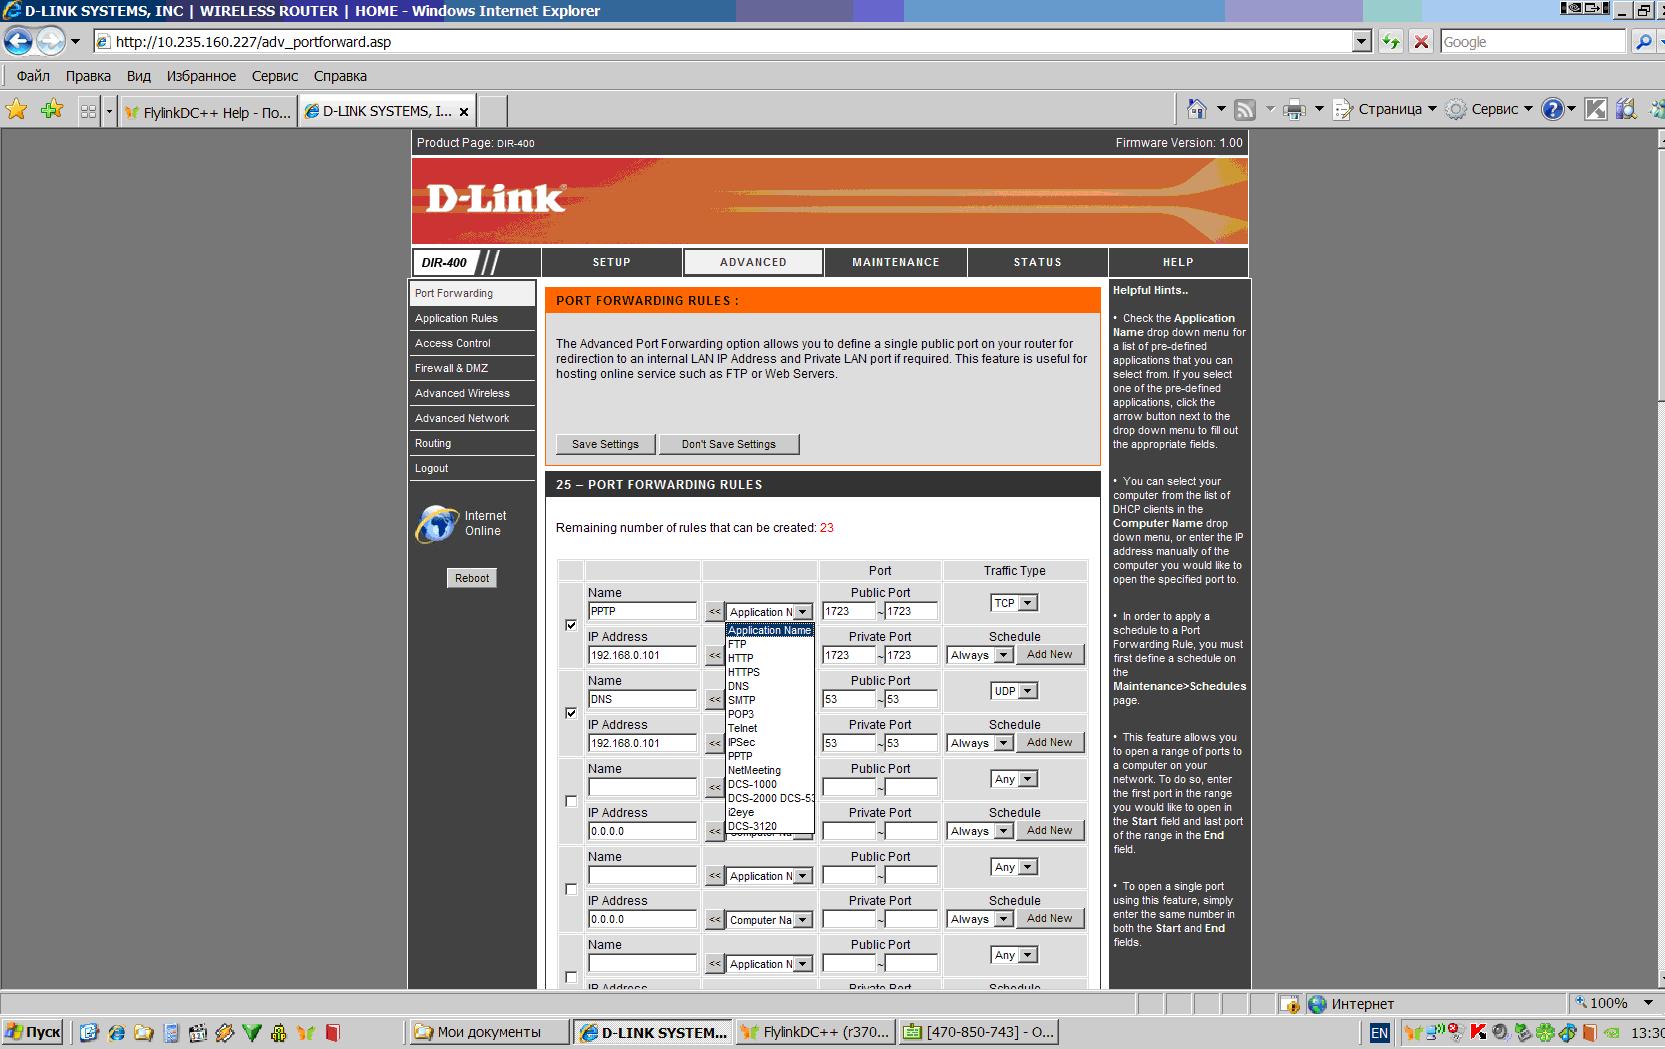Uncheck the DNS rule checkbox

[x=571, y=713]
